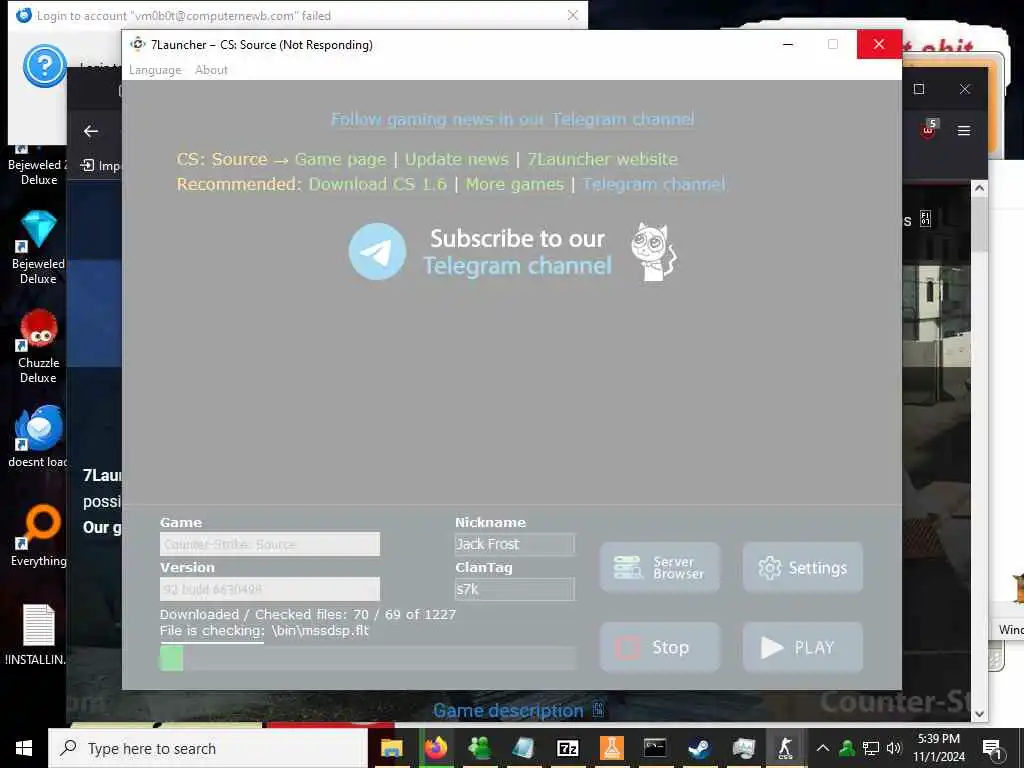Open the Windows Start menu
The image size is (1024, 768).
click(24, 748)
